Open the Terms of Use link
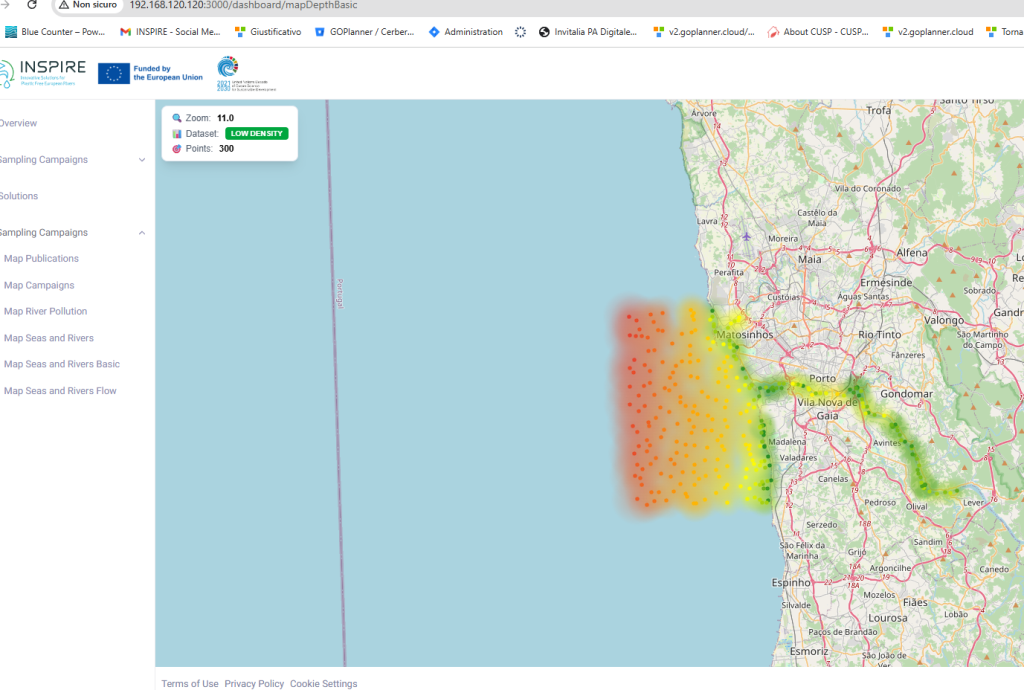This screenshot has width=1024, height=690. click(x=190, y=684)
